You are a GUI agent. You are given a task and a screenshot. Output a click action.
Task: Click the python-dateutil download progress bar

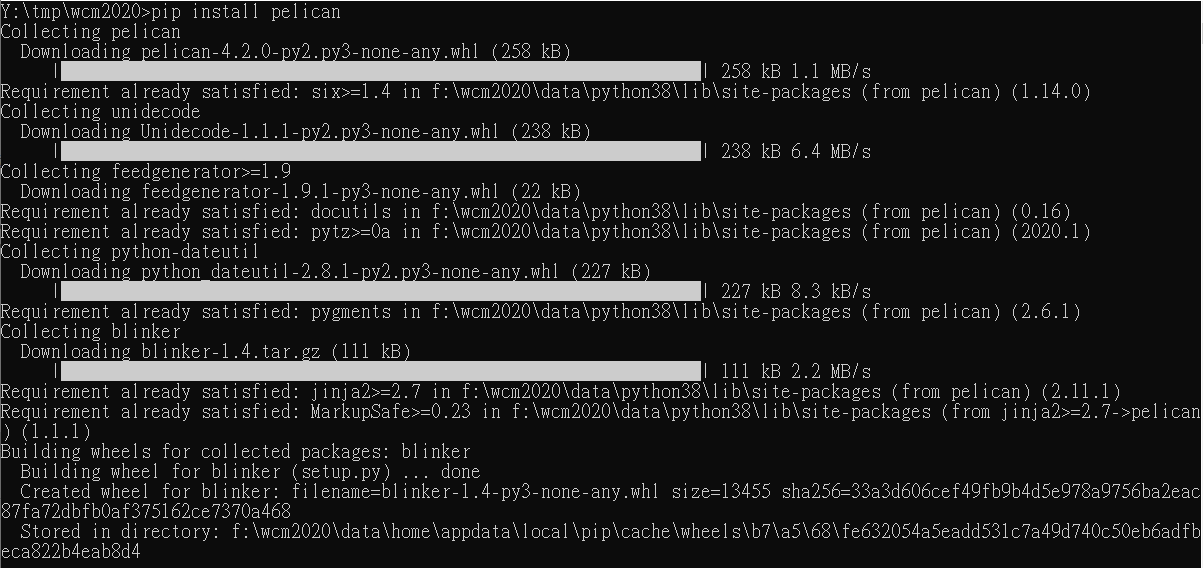382,291
